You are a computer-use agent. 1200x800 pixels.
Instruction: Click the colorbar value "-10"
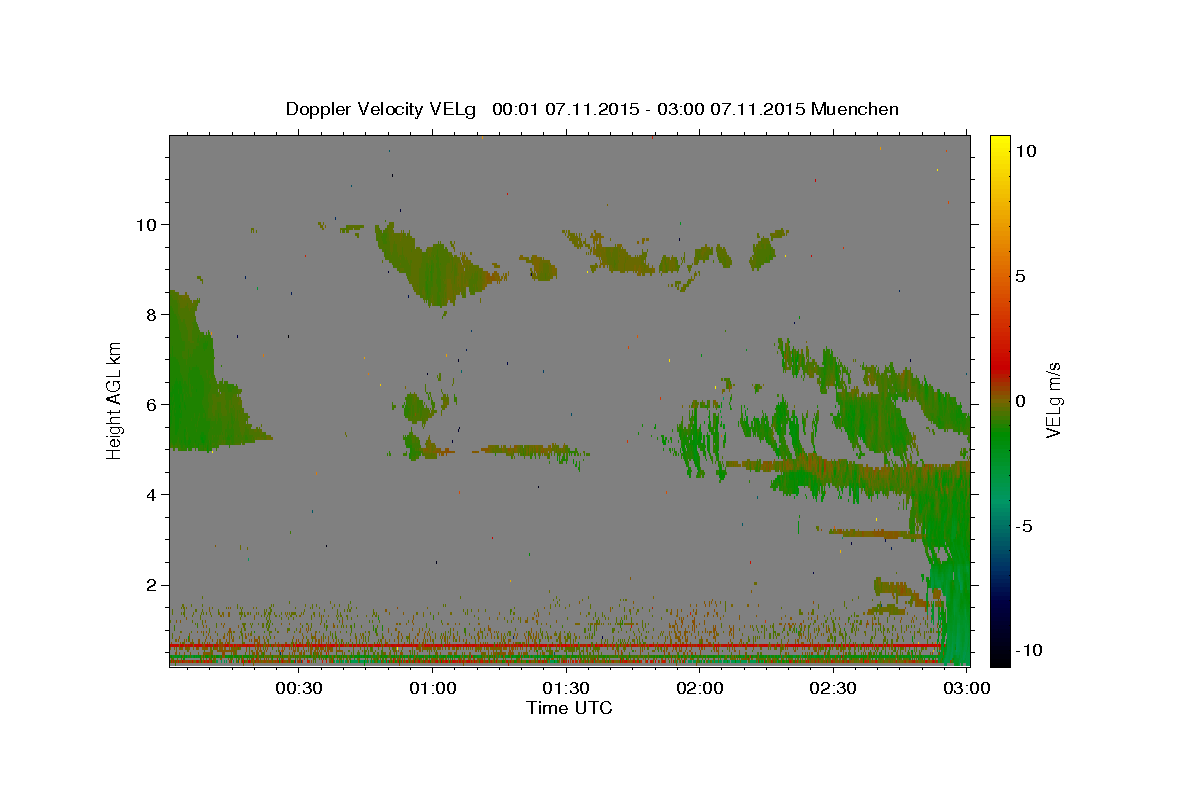[x=1027, y=650]
